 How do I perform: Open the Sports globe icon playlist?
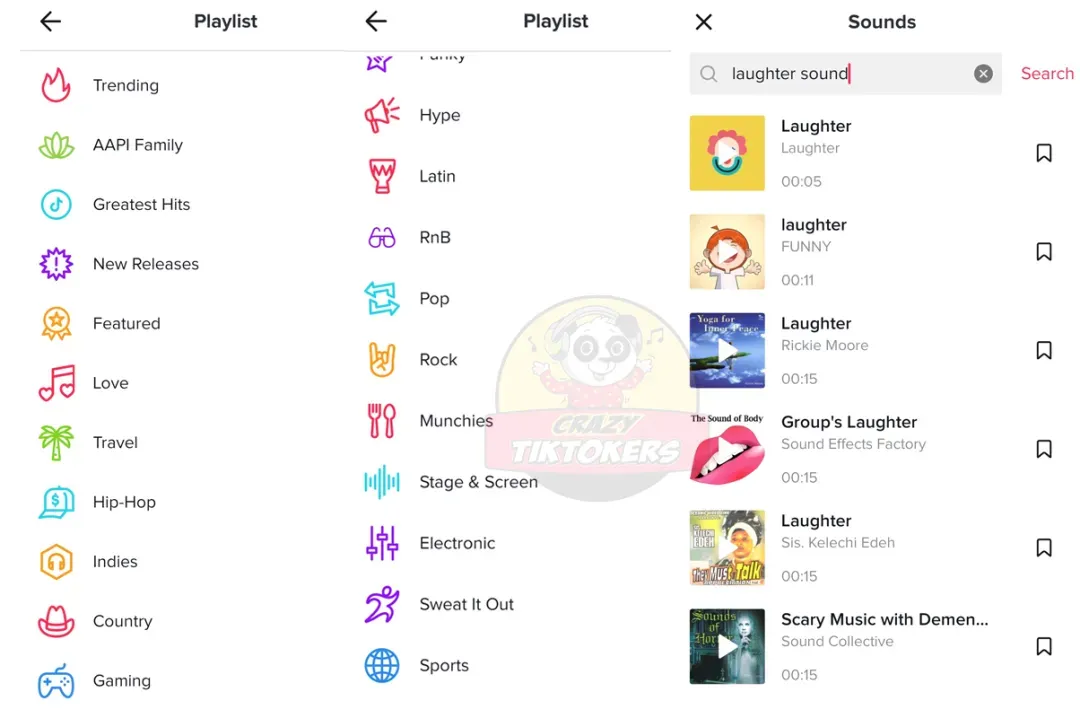382,666
